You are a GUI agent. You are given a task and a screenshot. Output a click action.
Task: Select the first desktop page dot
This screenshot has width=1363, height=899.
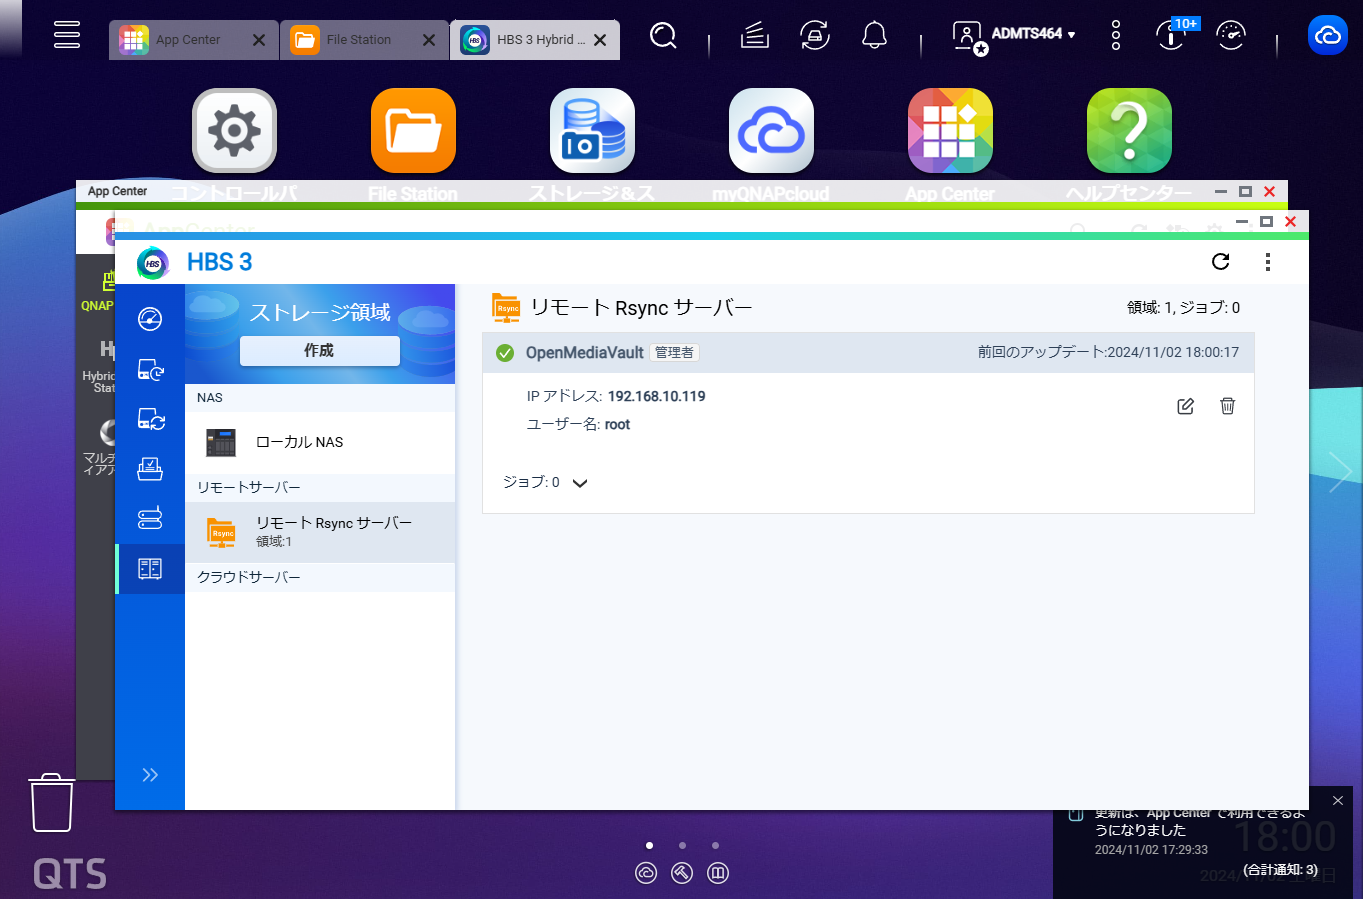649,845
